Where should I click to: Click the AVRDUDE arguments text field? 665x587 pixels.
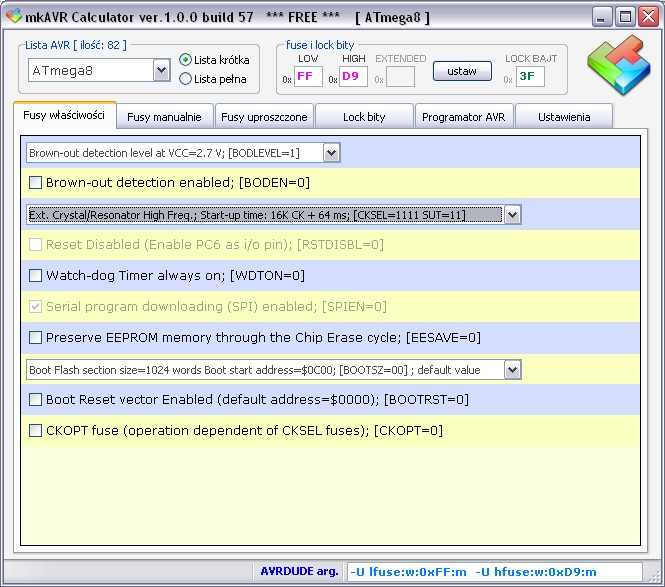(x=495, y=572)
